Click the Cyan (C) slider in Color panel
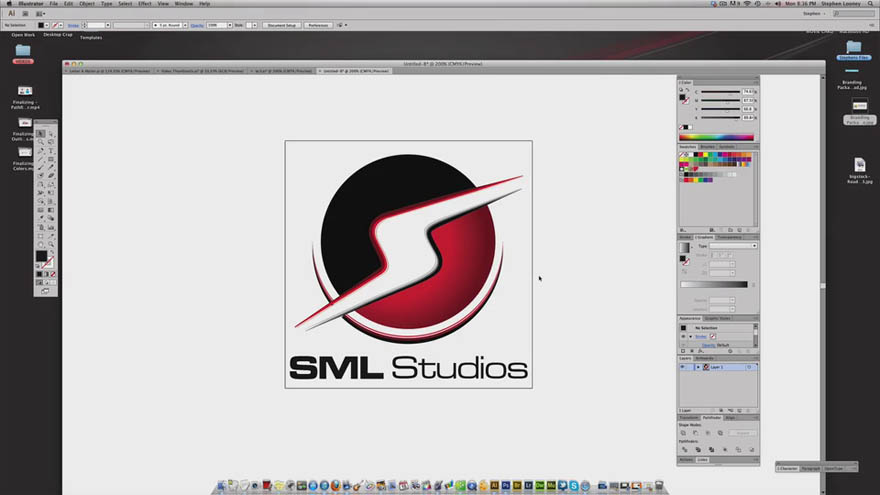Viewport: 880px width, 495px height. 721,91
